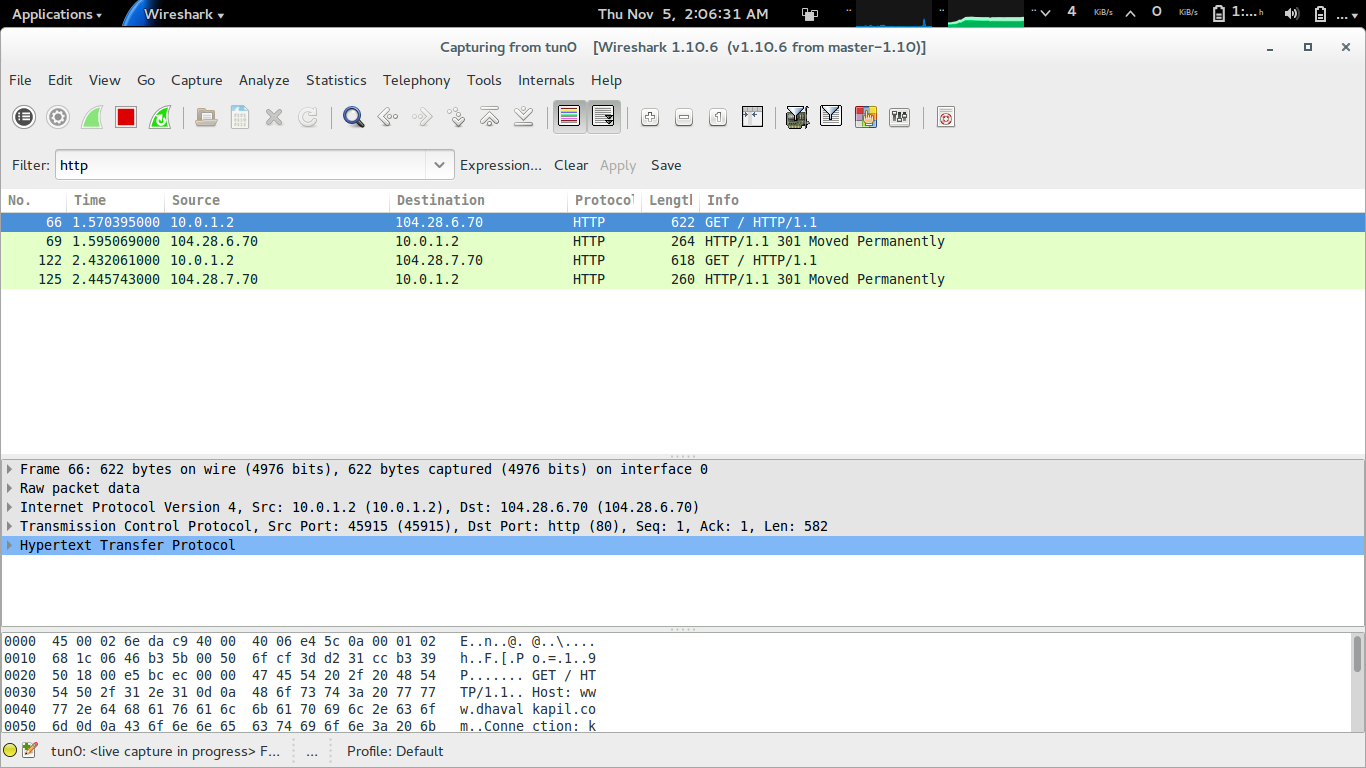
Task: Open the Go menu
Action: pos(146,80)
